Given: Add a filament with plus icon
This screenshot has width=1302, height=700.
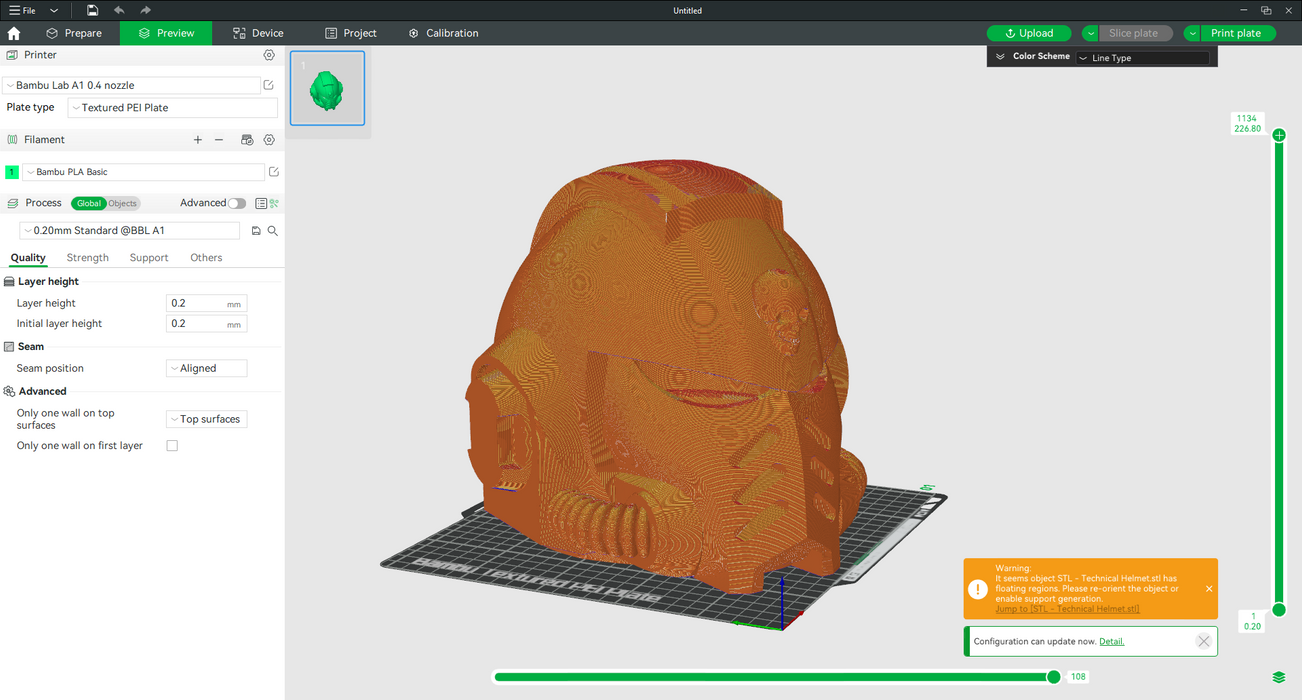Looking at the screenshot, I should click(198, 140).
